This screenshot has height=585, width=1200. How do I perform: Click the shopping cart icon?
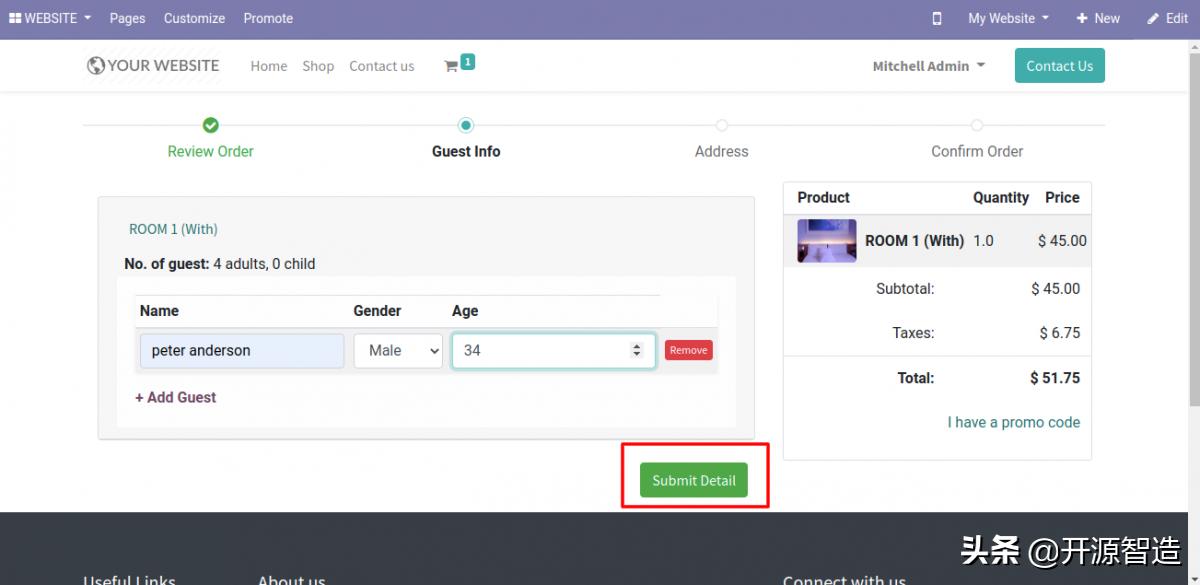pos(452,66)
